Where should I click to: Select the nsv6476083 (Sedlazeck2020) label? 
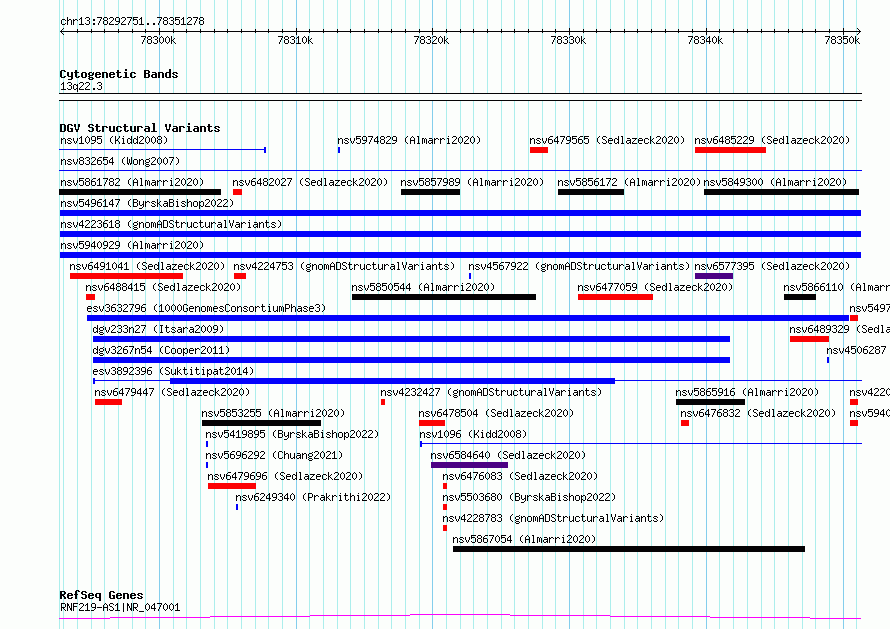520,476
